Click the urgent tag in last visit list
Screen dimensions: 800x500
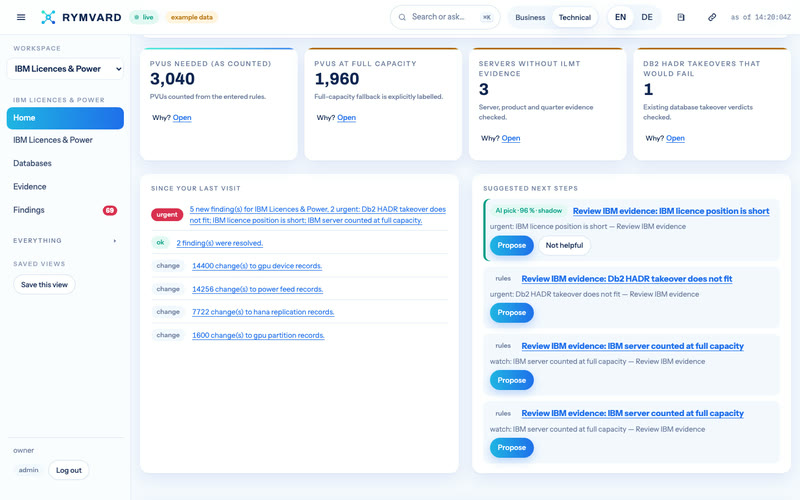tap(167, 215)
